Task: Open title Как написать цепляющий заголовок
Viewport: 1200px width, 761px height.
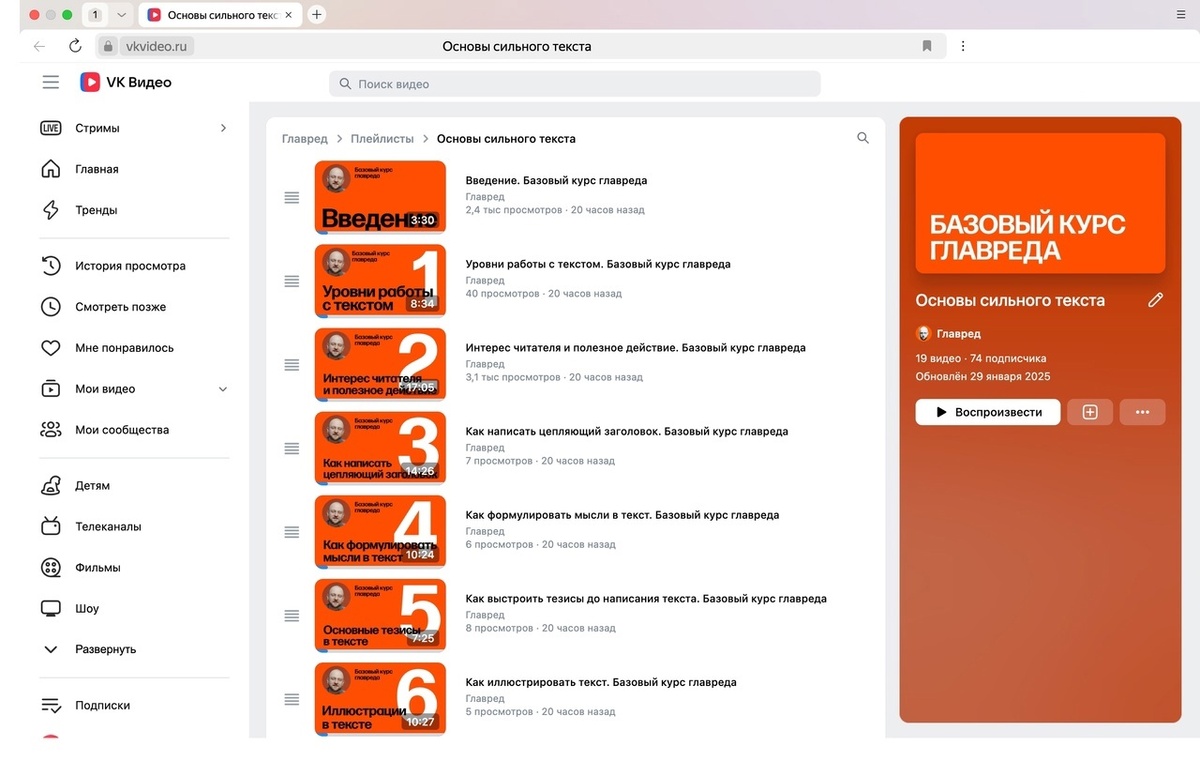Action: [x=627, y=432]
